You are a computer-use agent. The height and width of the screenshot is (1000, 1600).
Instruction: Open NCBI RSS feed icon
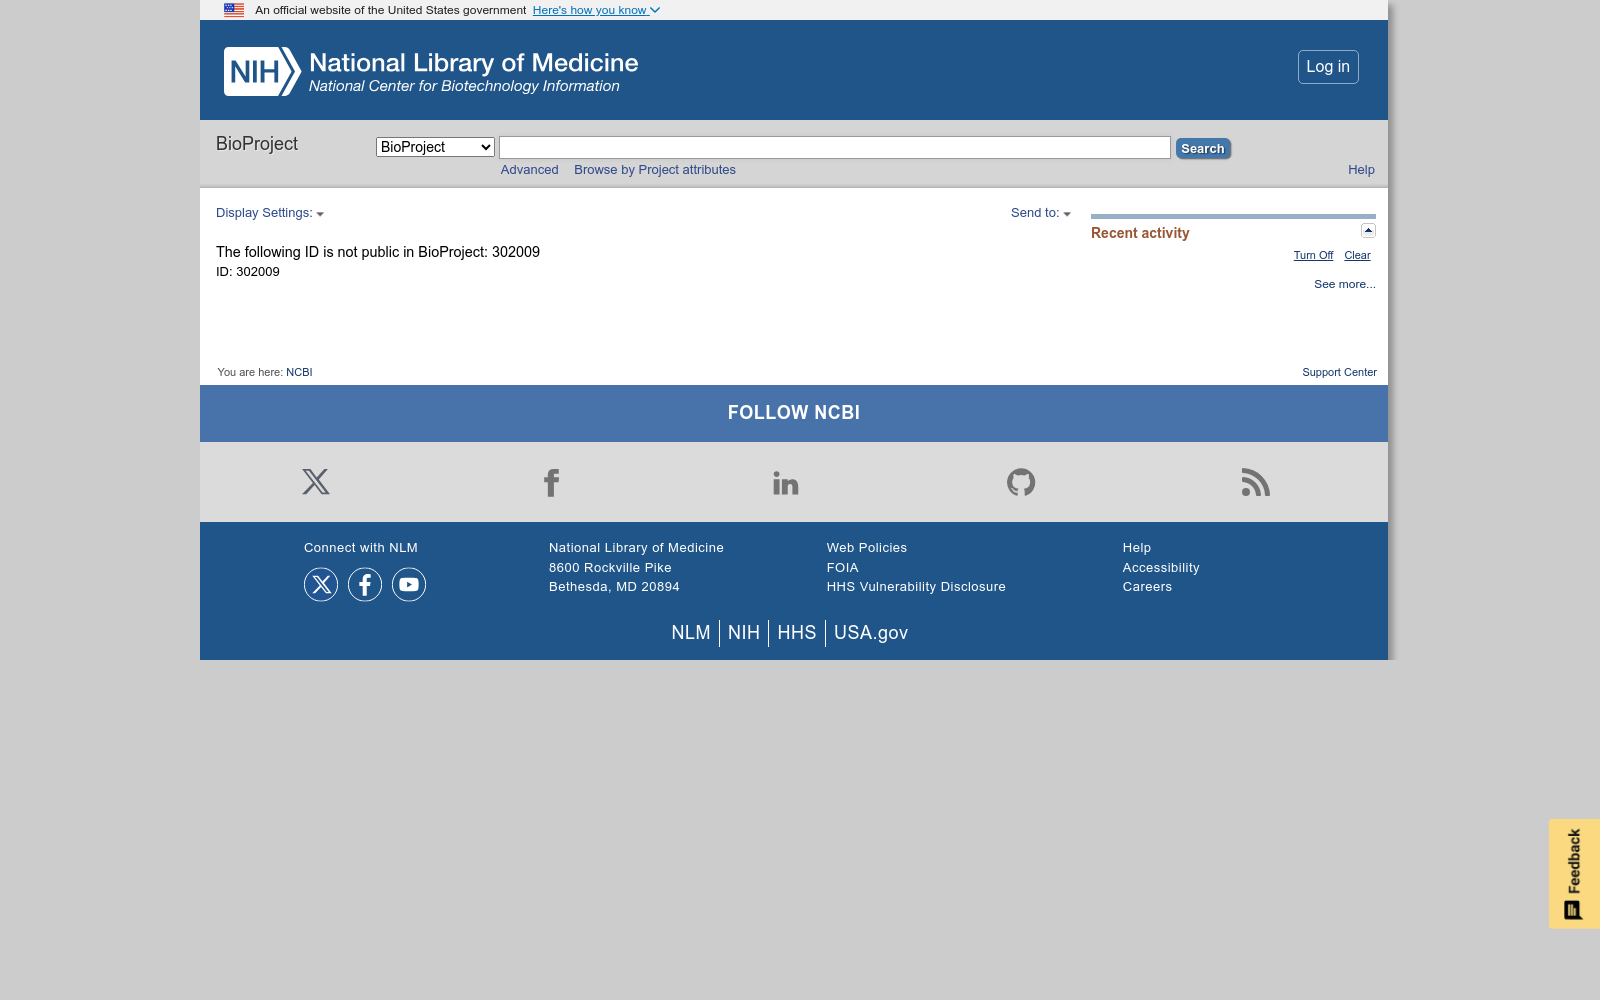click(x=1256, y=482)
